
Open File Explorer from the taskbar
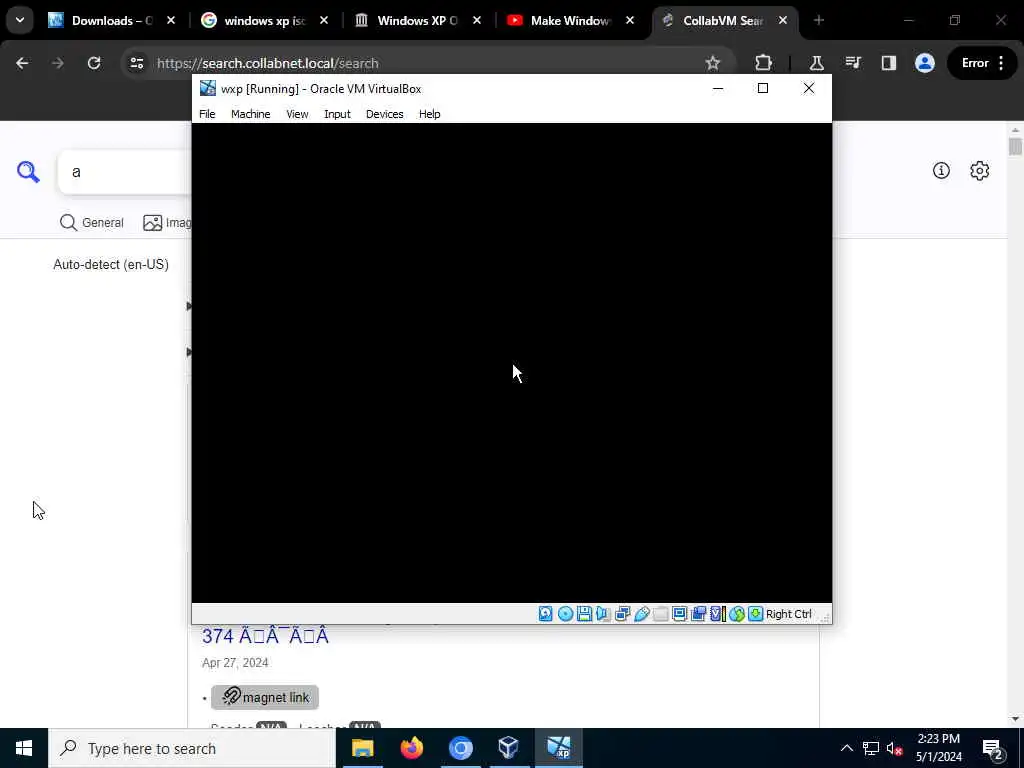pos(362,748)
